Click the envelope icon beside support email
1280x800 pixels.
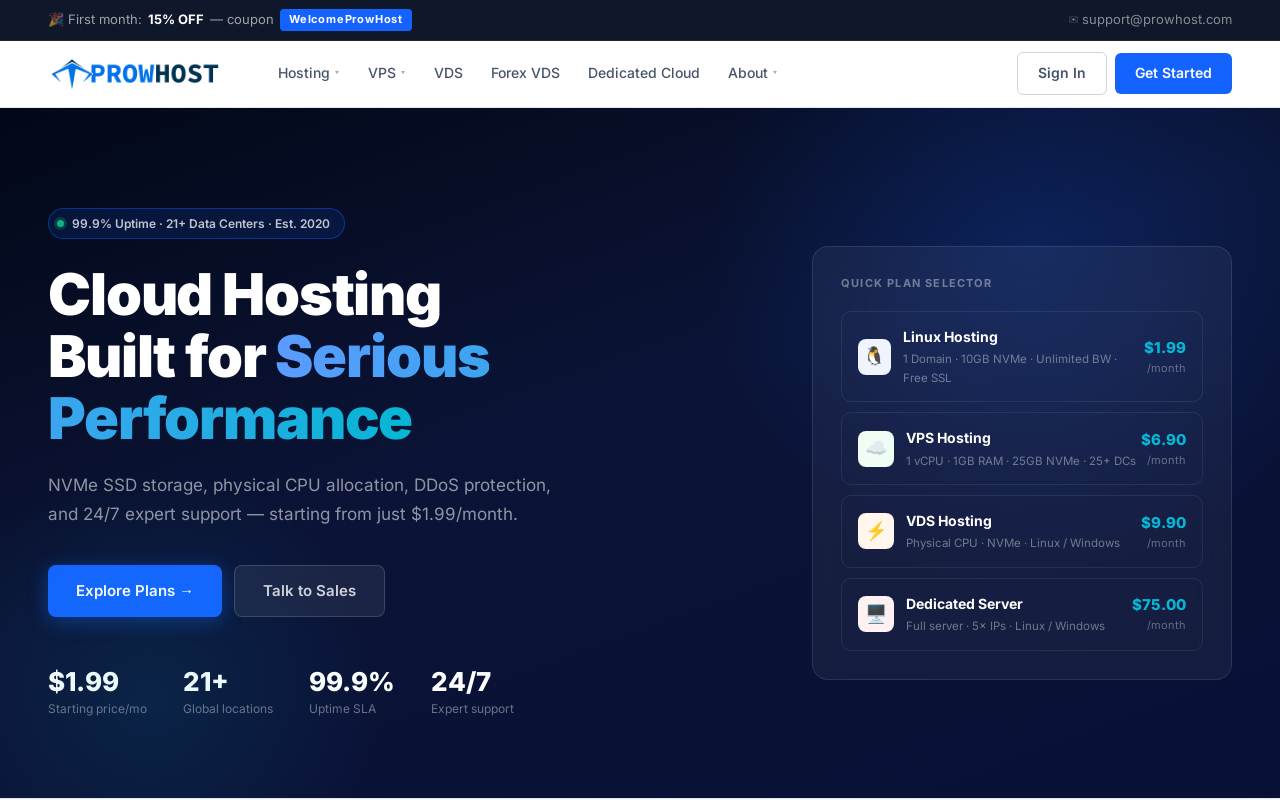point(1073,20)
